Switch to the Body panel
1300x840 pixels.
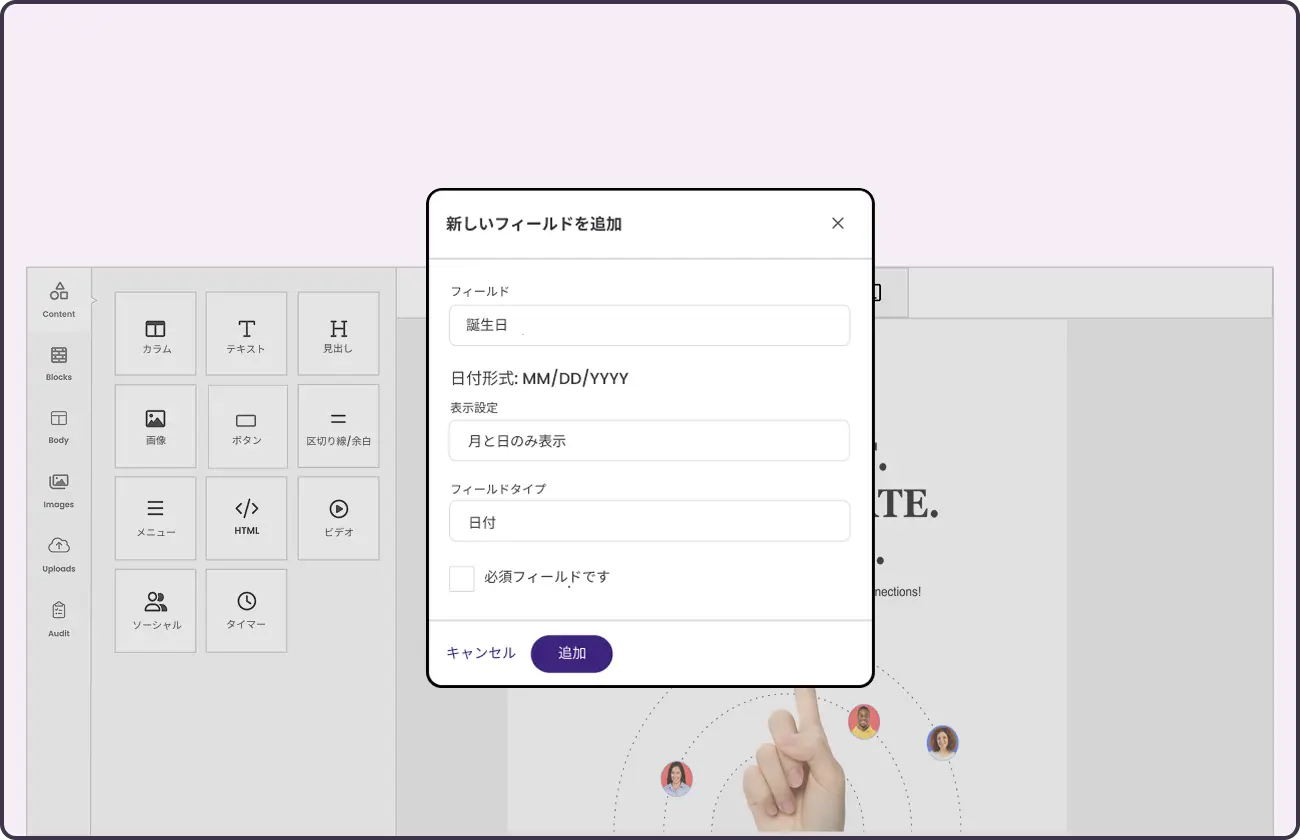coord(58,426)
